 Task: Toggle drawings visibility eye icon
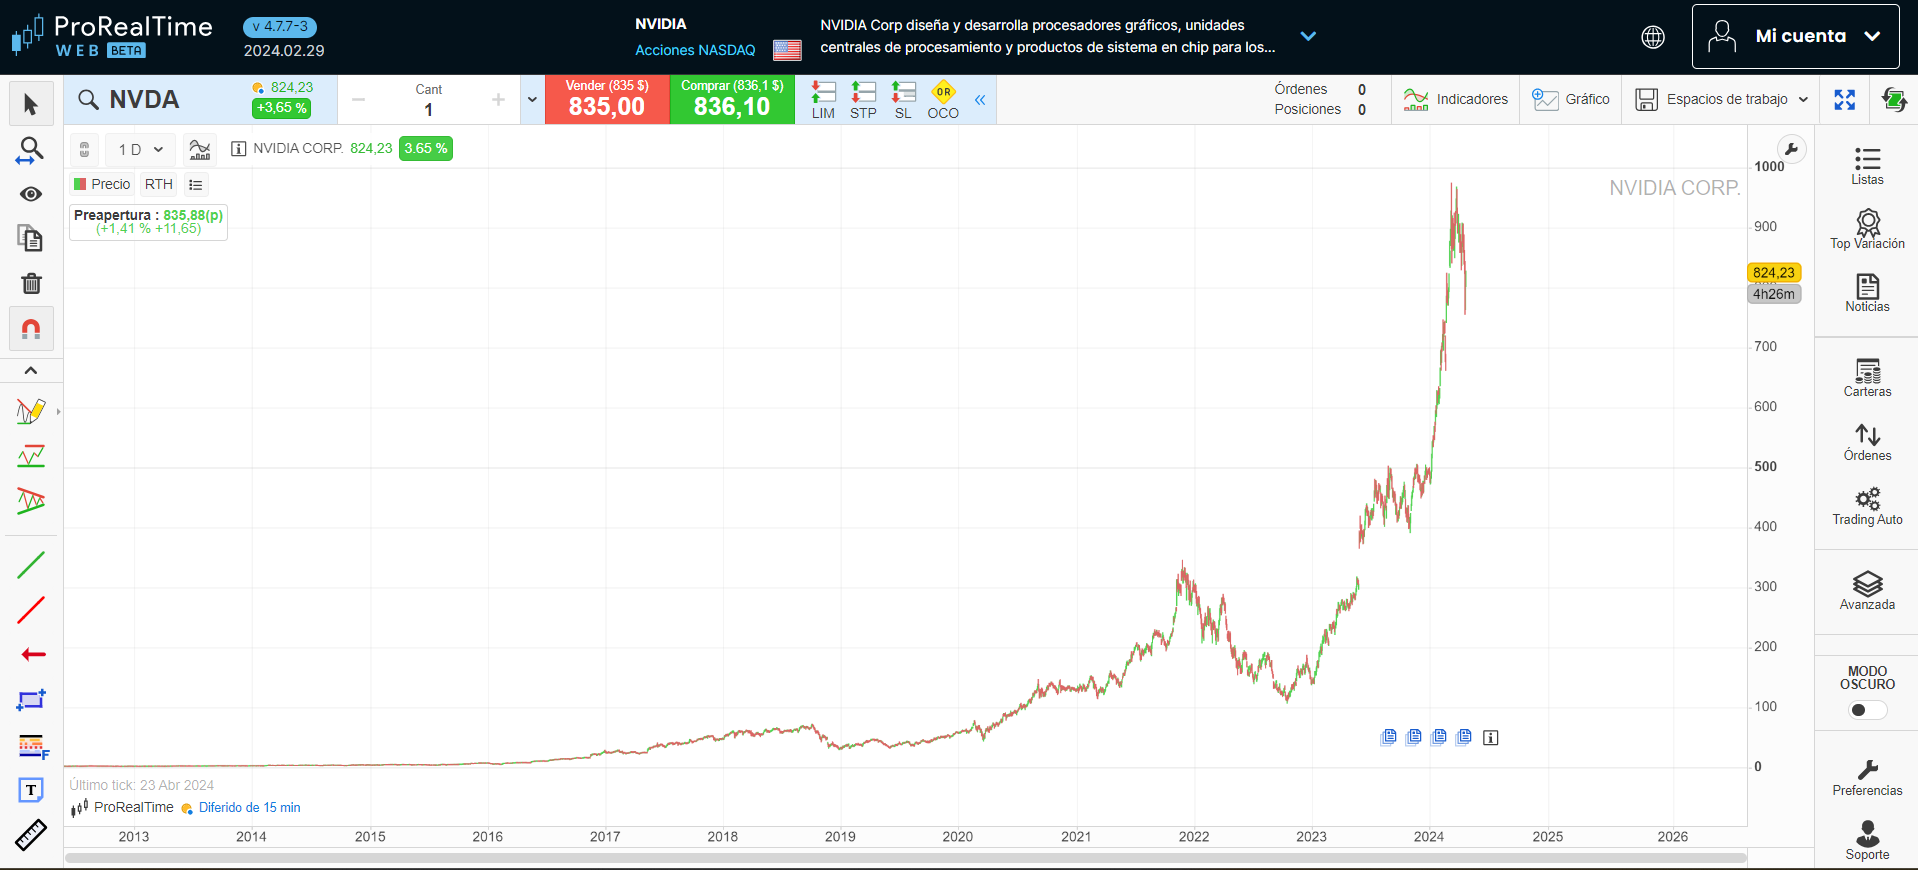click(31, 194)
